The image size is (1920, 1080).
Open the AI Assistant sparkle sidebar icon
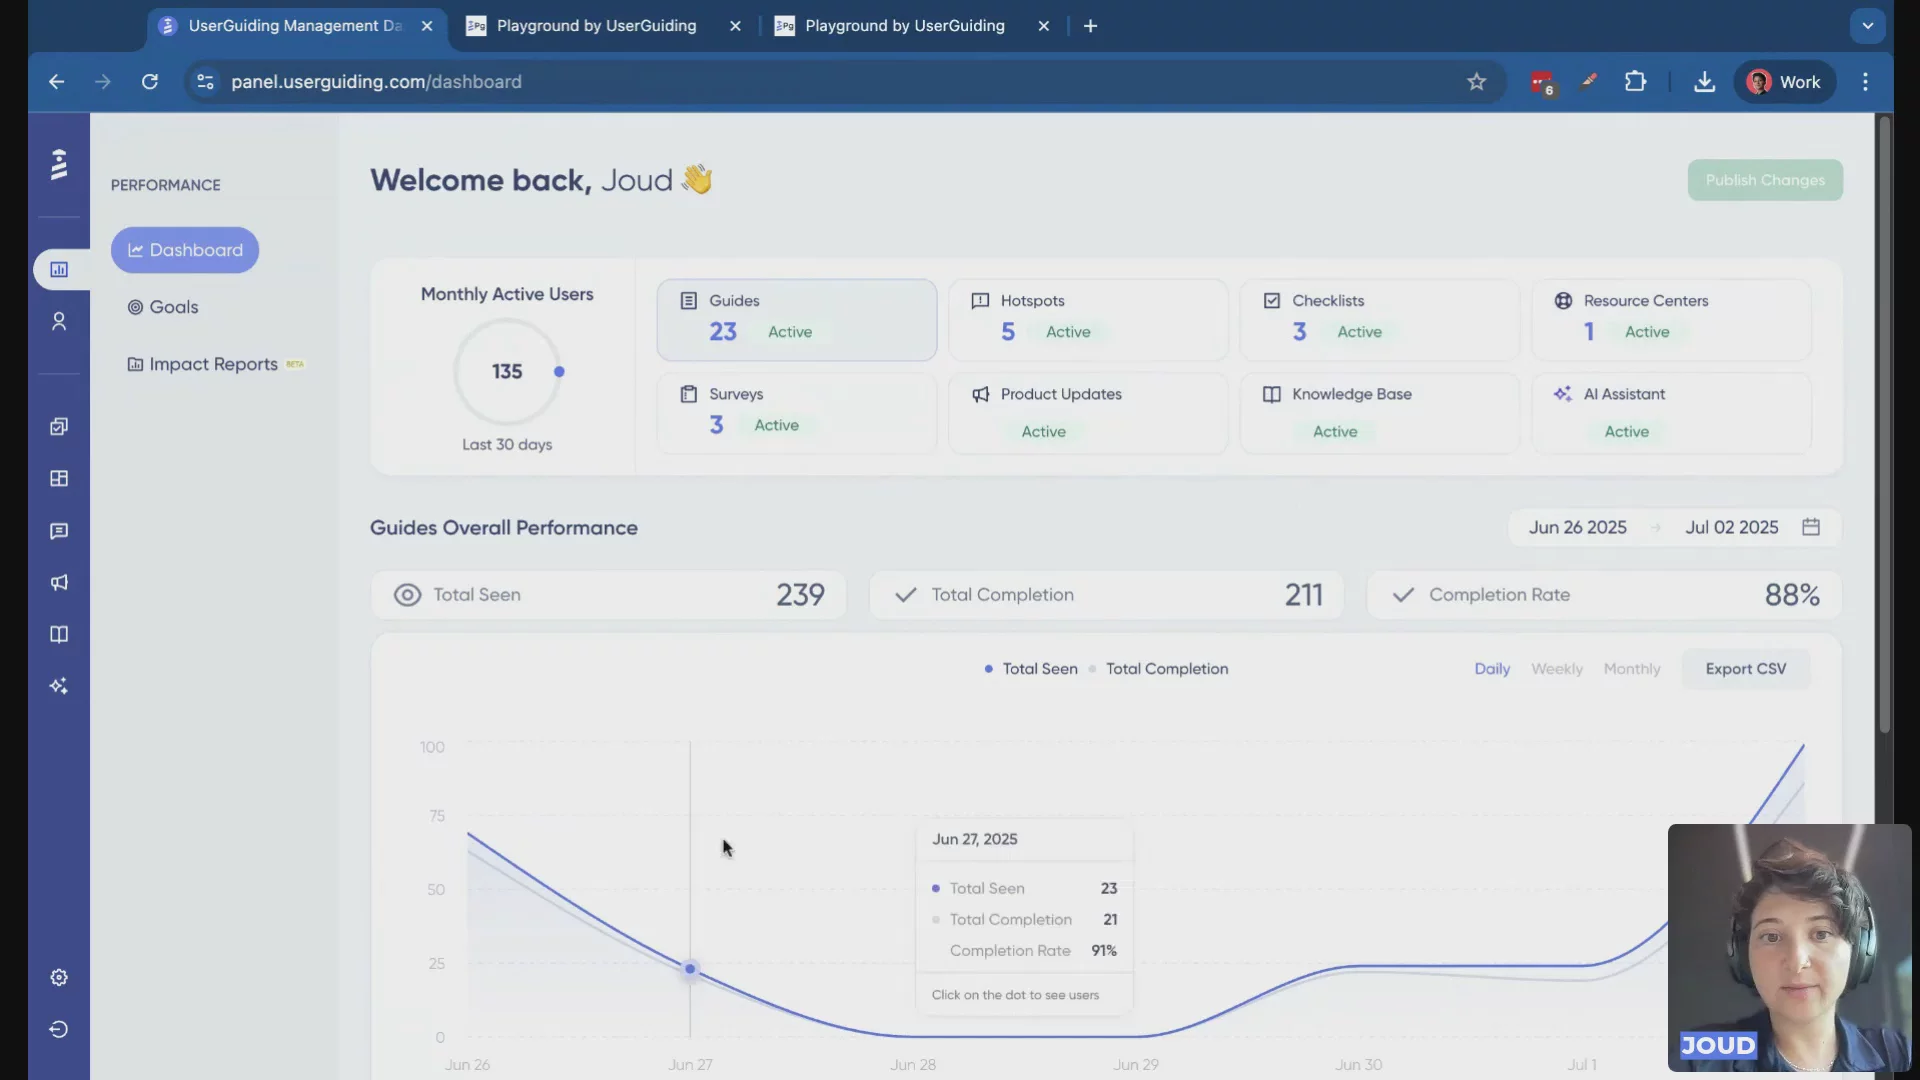click(59, 686)
